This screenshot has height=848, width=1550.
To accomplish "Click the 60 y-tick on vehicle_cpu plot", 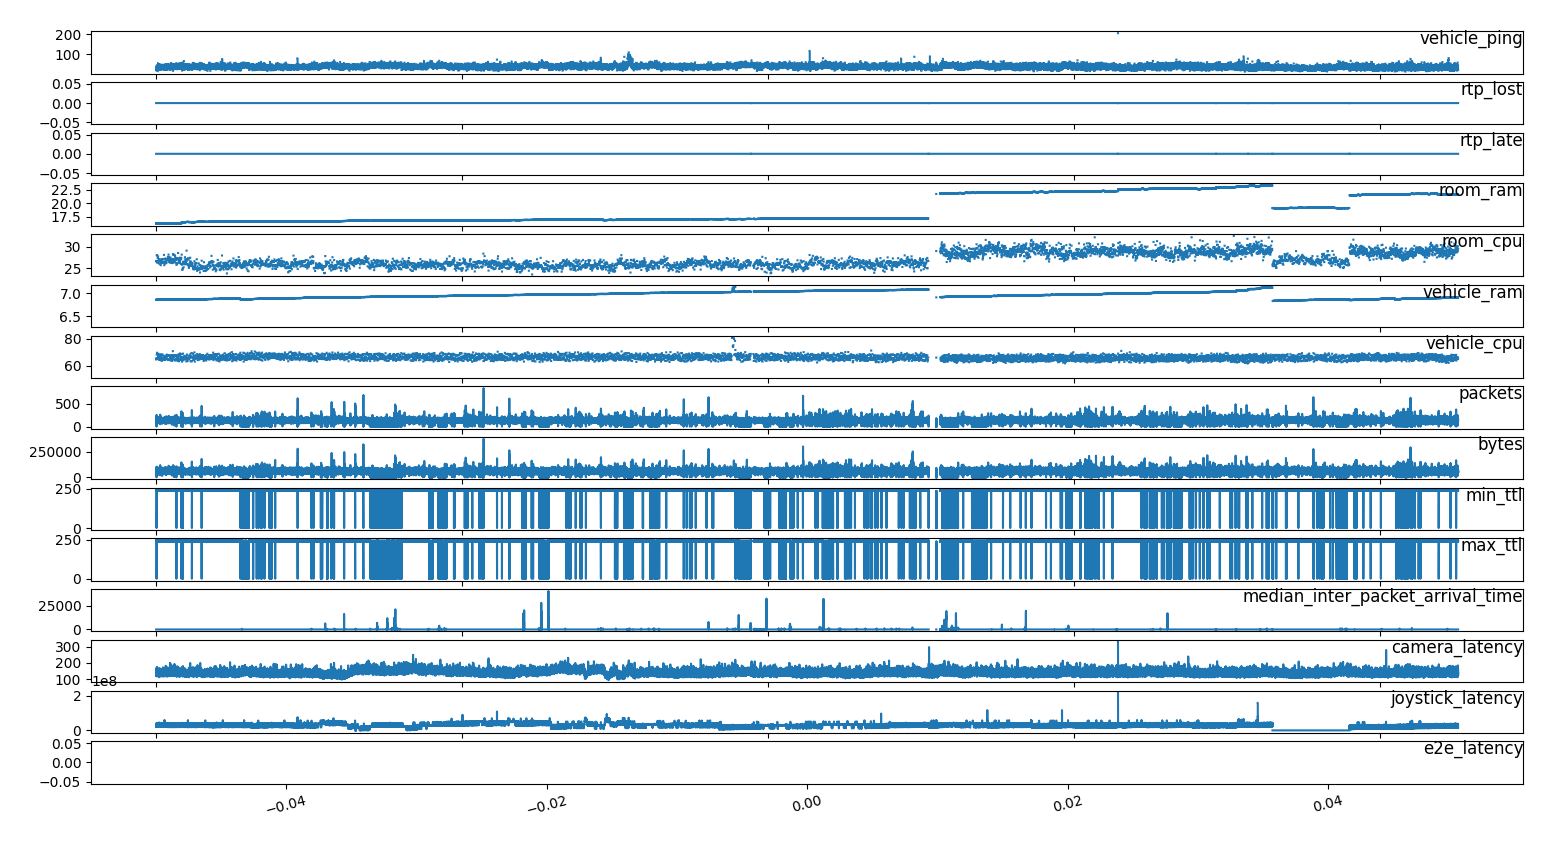I will tap(74, 366).
